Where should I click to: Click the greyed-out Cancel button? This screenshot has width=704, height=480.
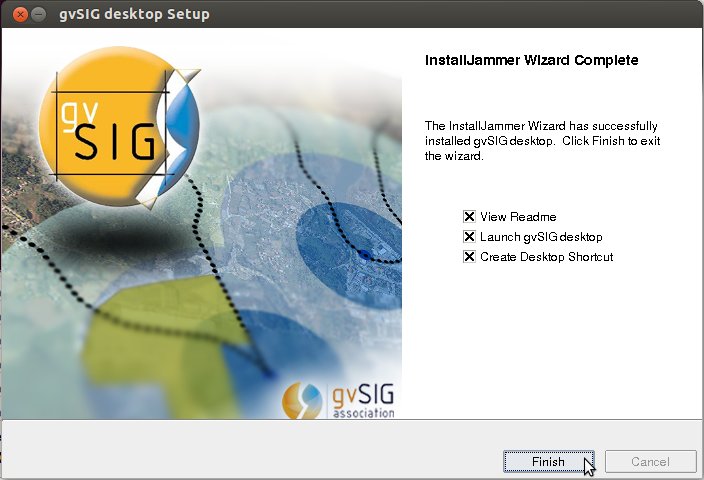(x=651, y=462)
